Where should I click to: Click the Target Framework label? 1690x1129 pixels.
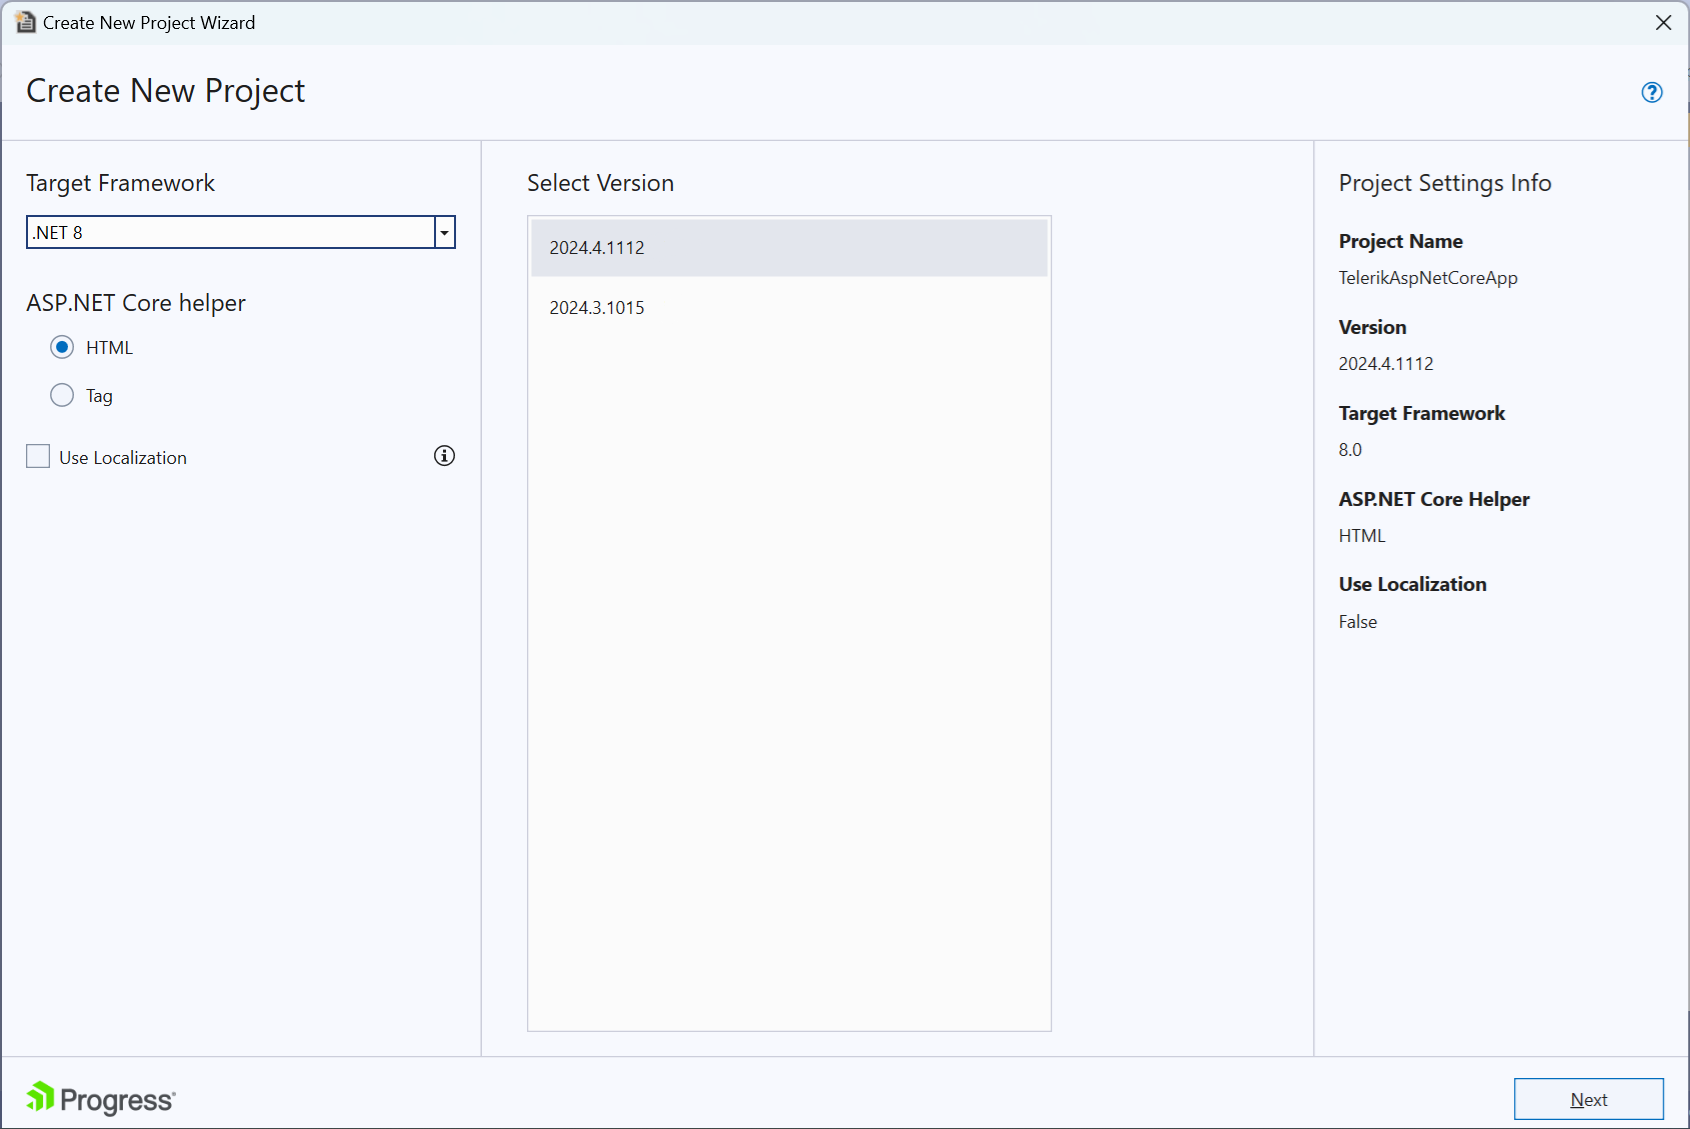click(x=120, y=183)
